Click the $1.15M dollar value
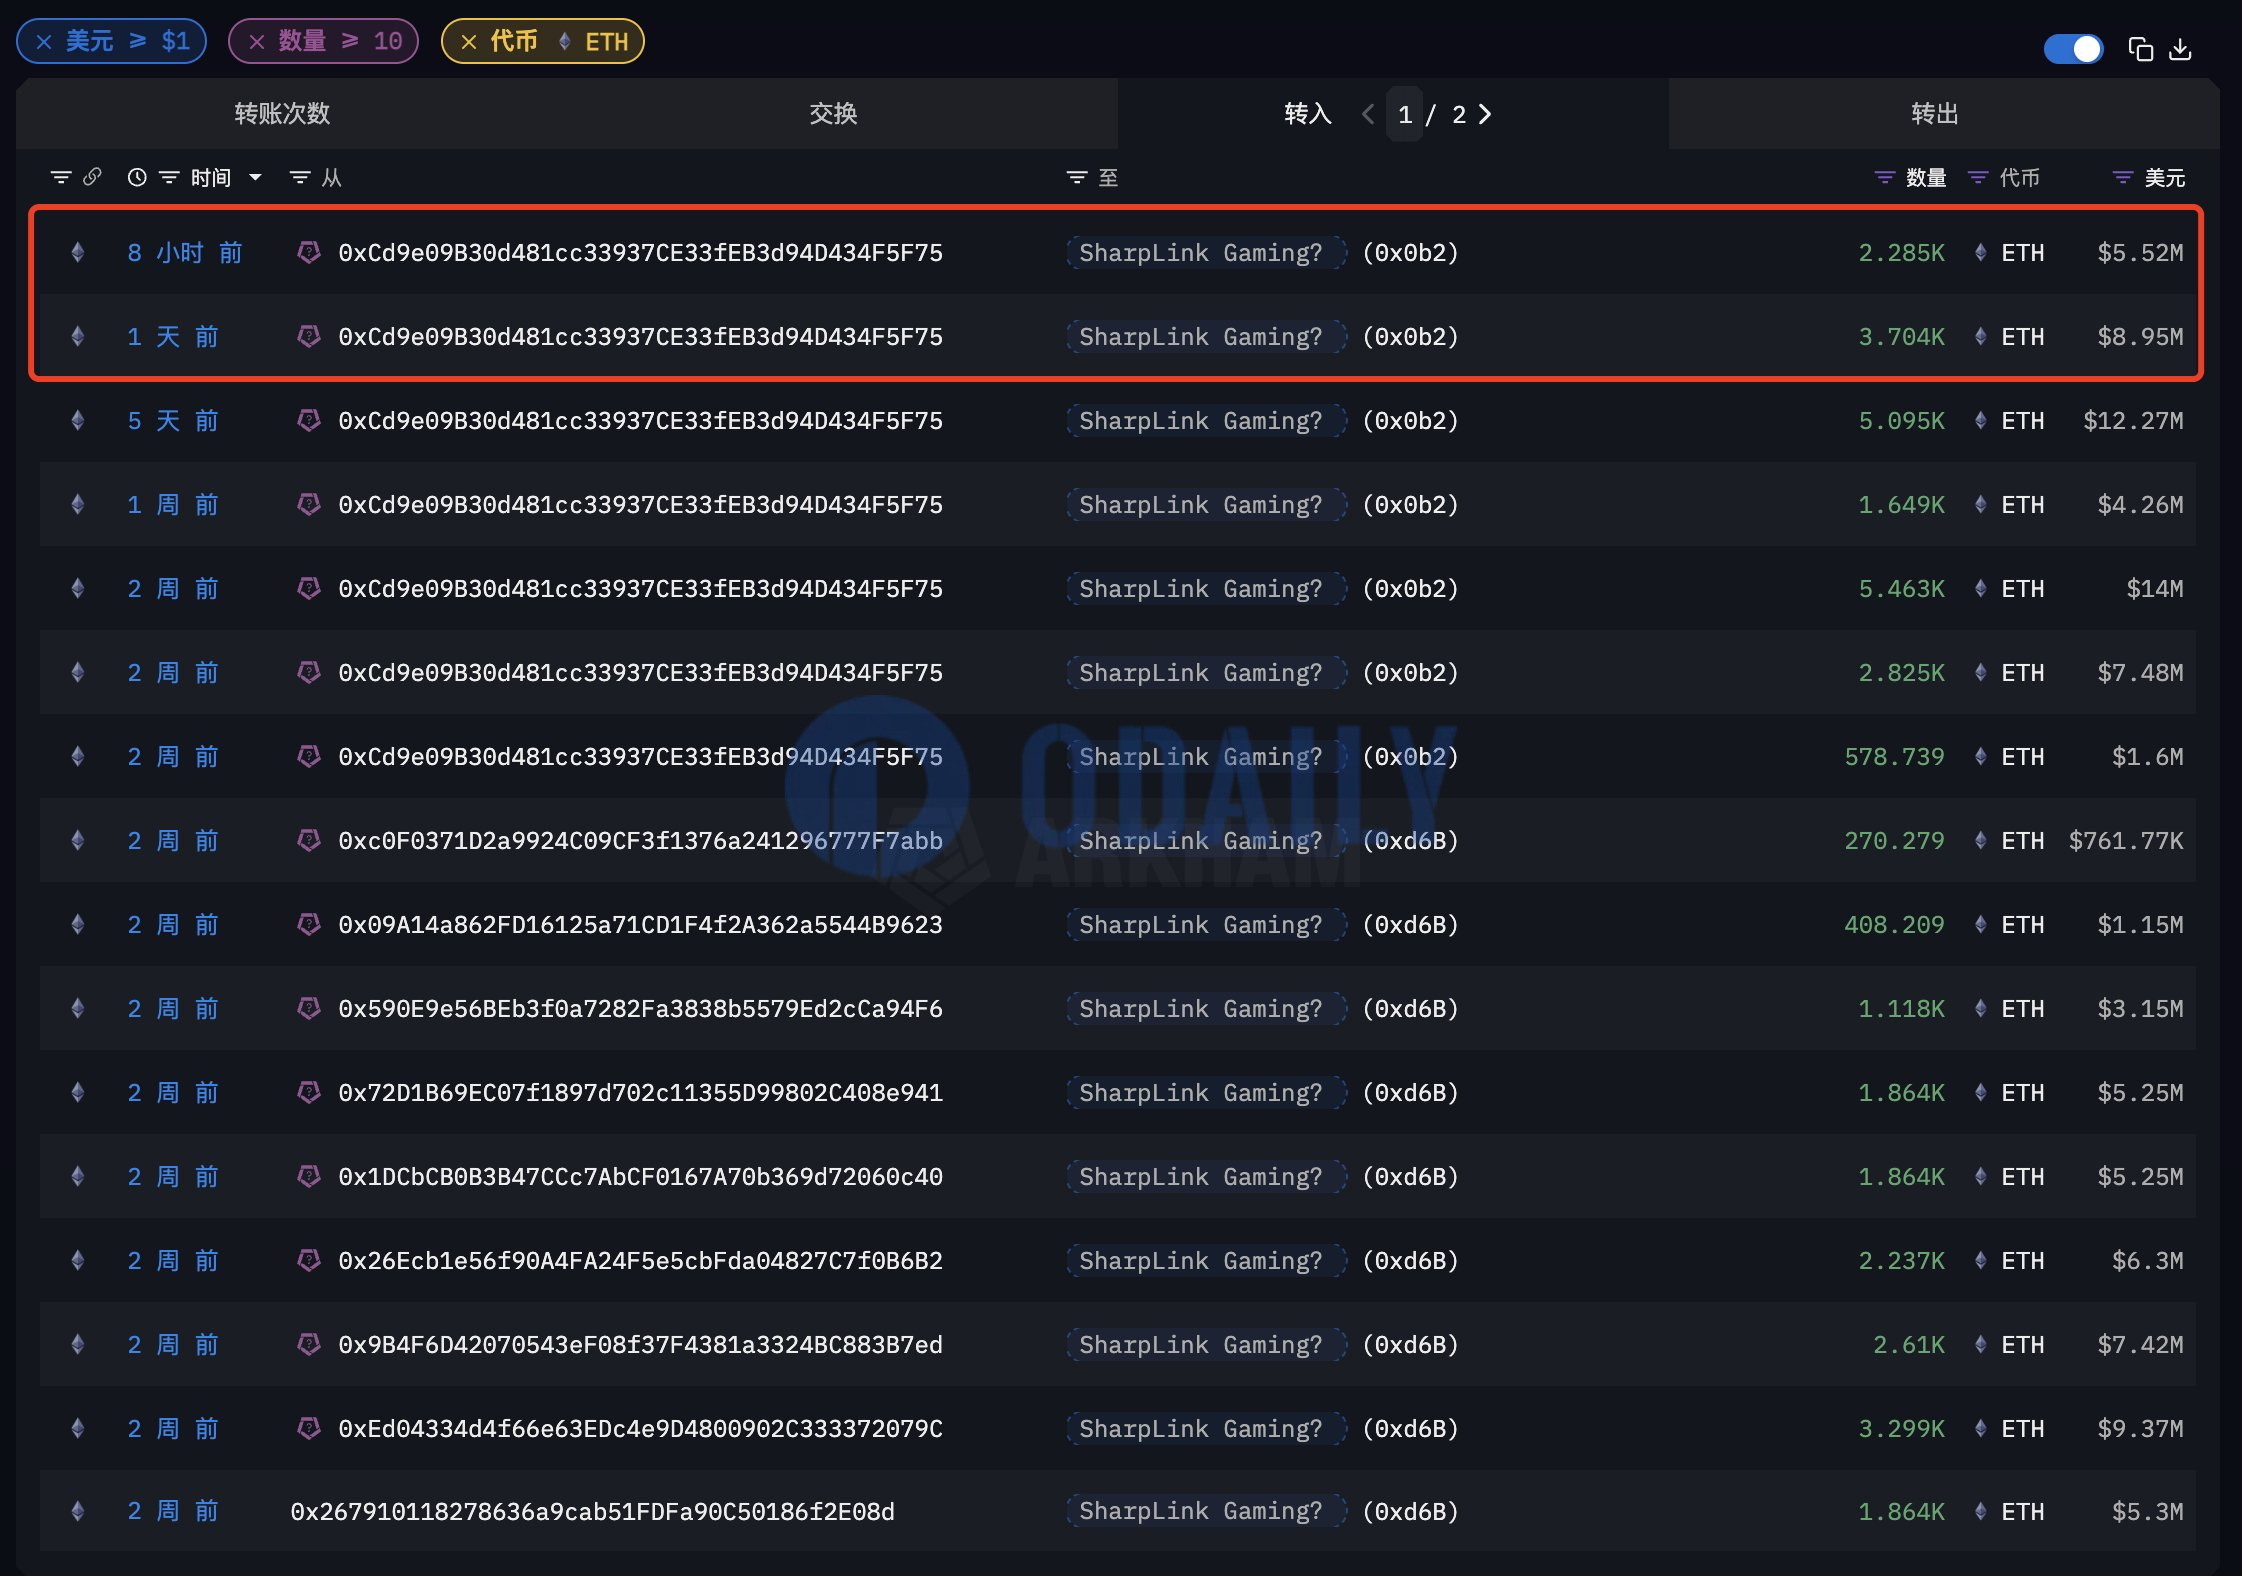Image resolution: width=2242 pixels, height=1576 pixels. (2140, 925)
